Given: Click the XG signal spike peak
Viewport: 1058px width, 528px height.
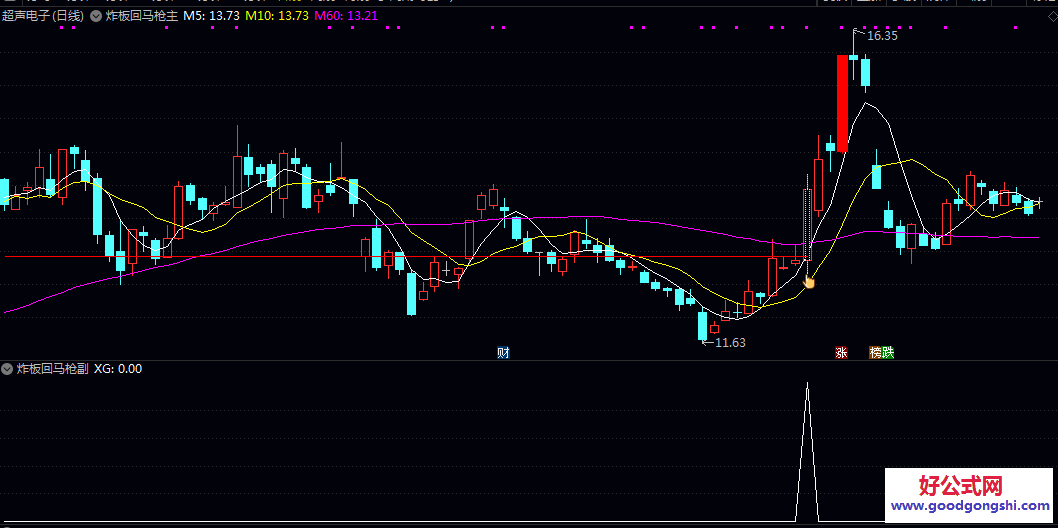Looking at the screenshot, I should pos(808,384).
